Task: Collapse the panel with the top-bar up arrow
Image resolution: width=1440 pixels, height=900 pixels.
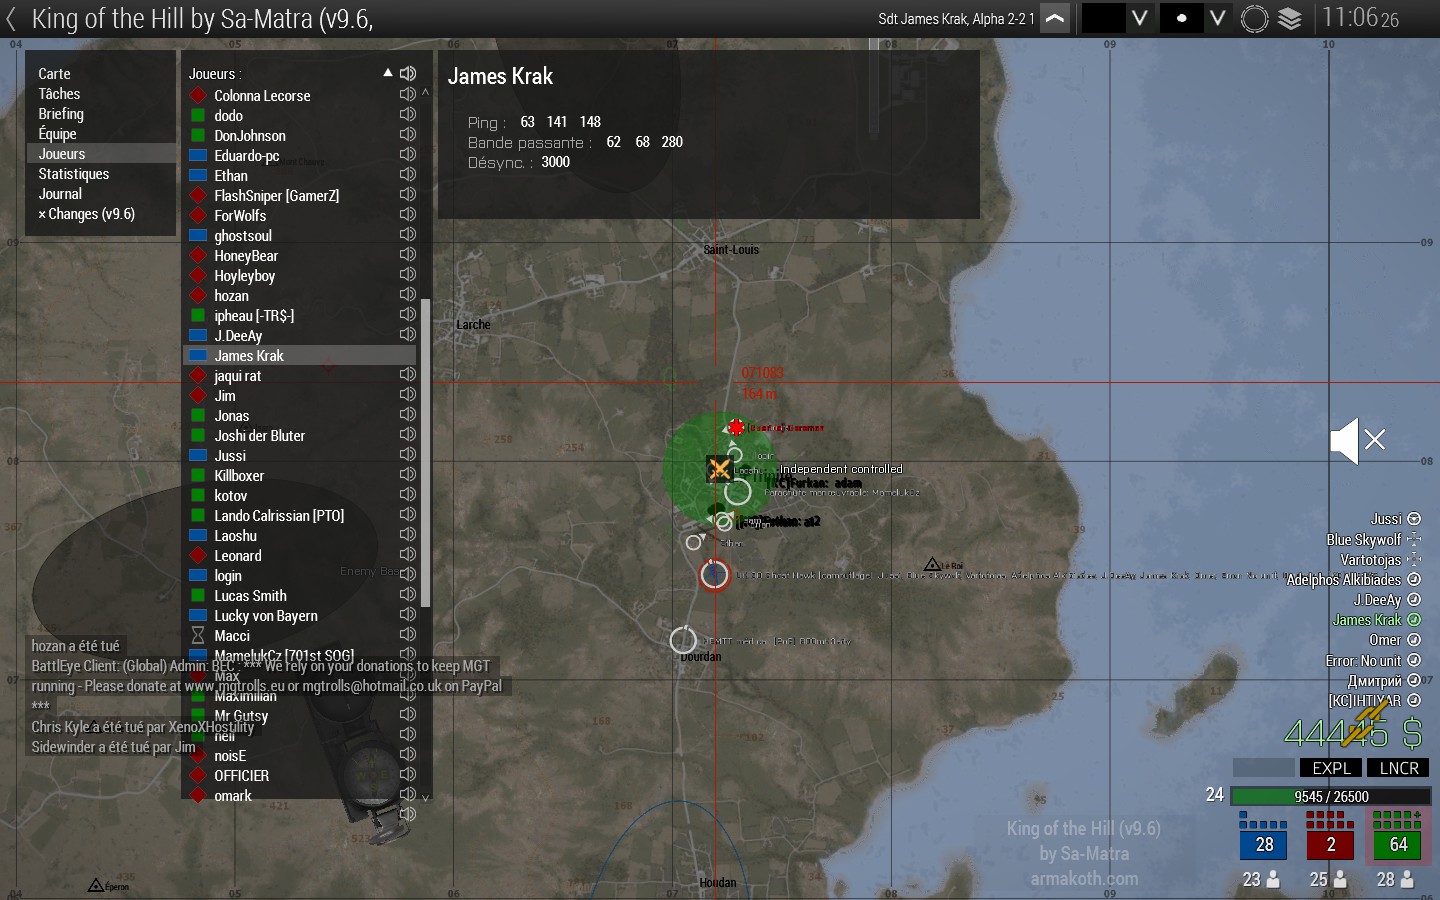Action: [x=1055, y=19]
